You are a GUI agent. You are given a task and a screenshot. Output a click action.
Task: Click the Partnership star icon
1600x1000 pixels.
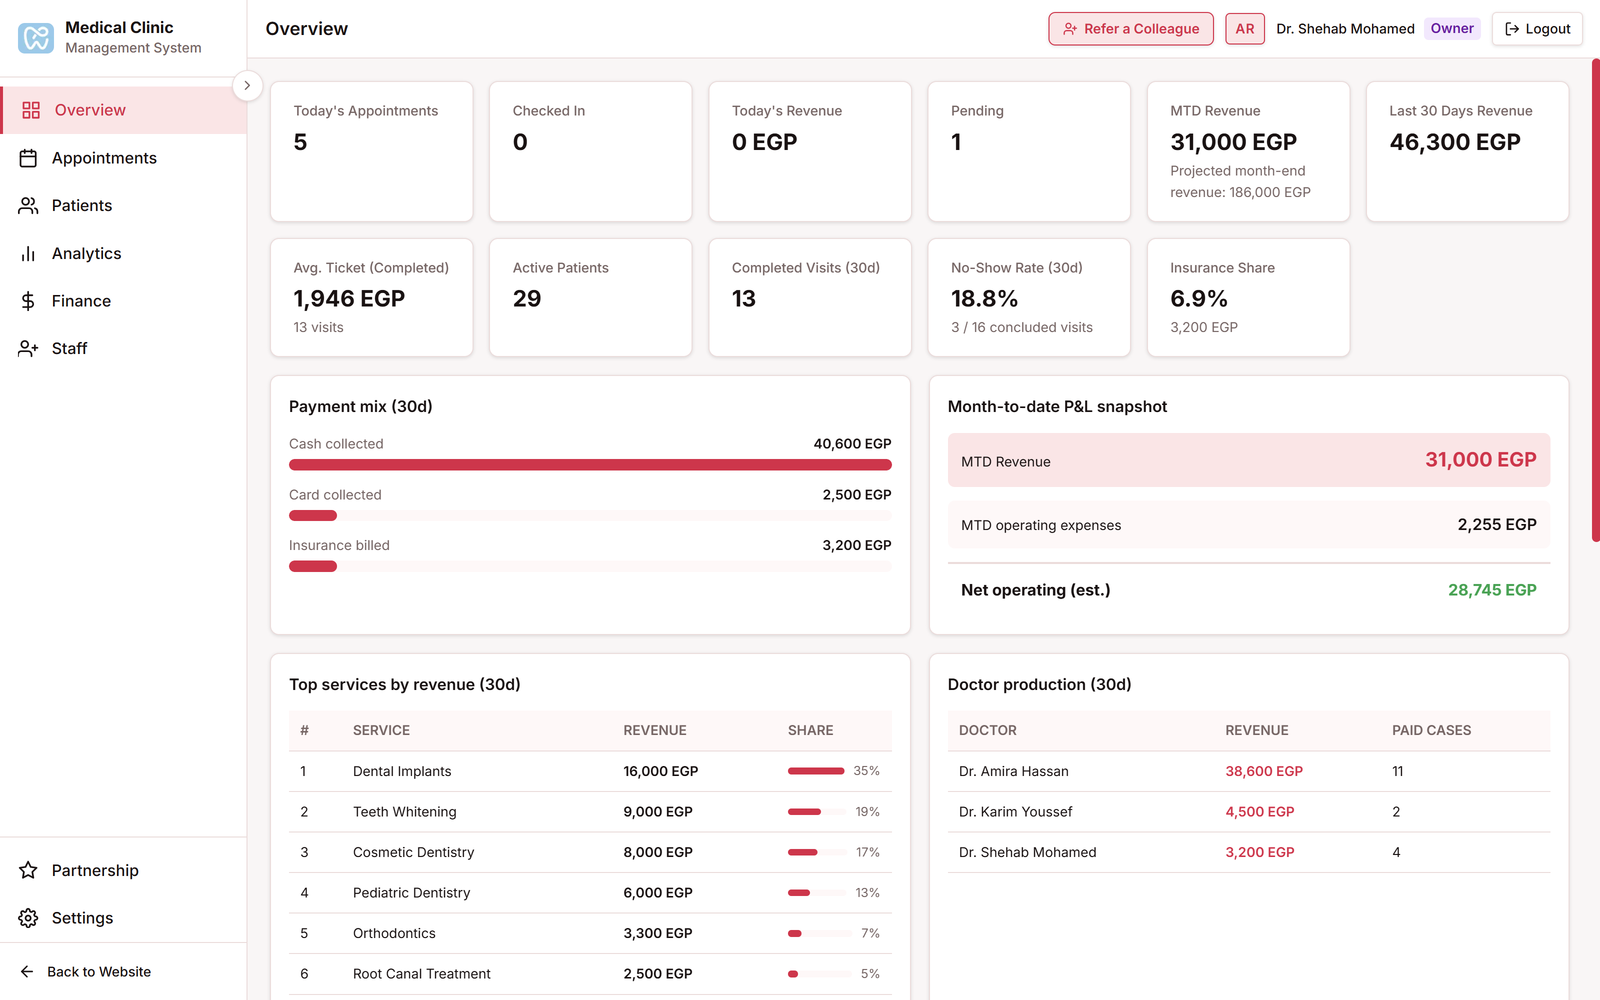tap(28, 870)
